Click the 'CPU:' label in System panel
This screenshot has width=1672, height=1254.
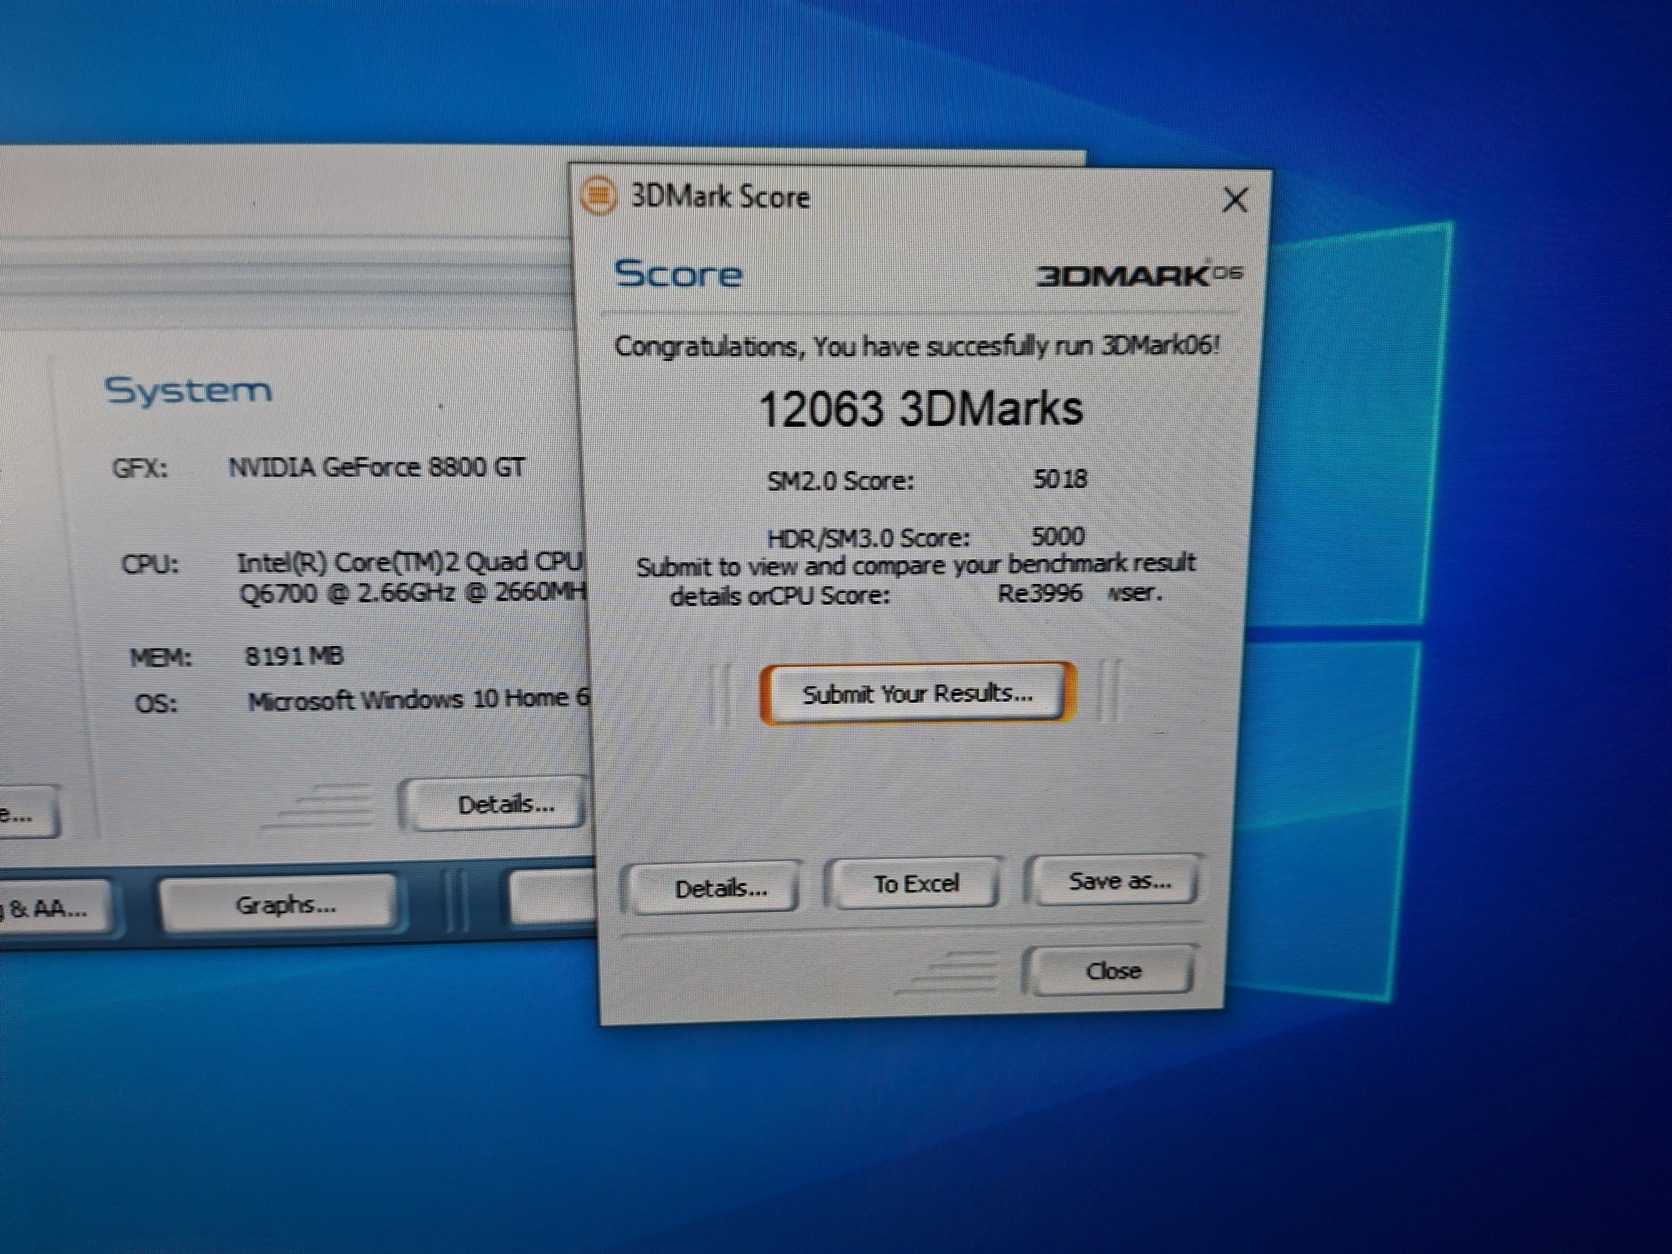click(150, 565)
